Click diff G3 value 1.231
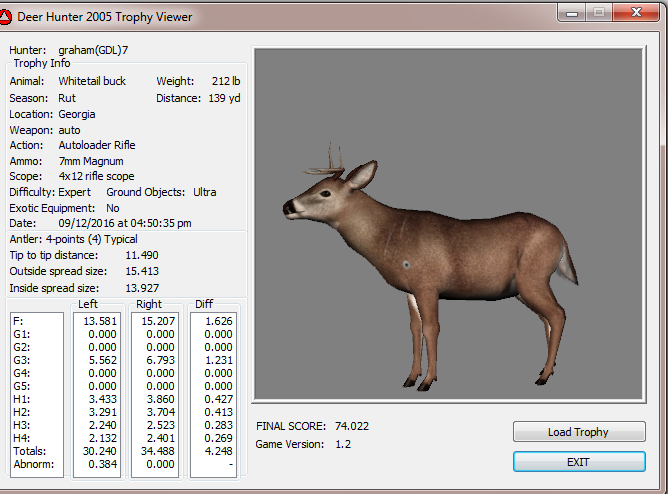 pyautogui.click(x=219, y=360)
